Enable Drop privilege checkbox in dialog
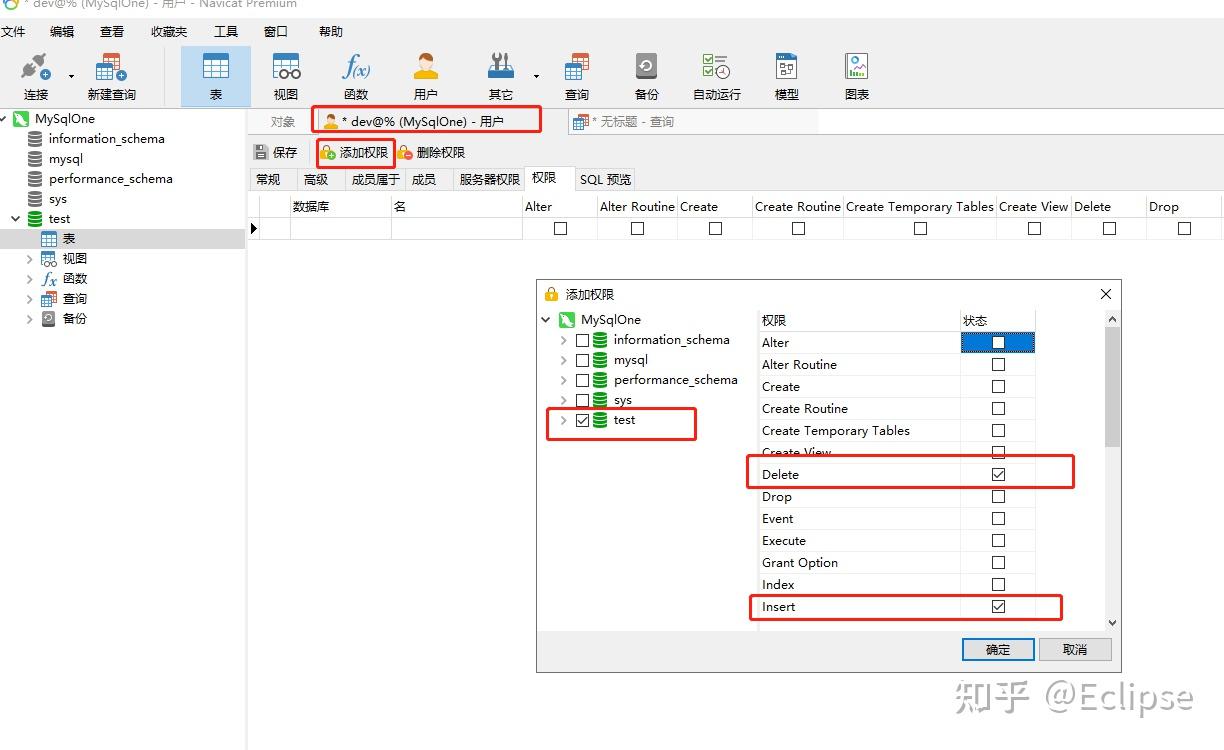This screenshot has width=1224, height=750. pyautogui.click(x=998, y=497)
